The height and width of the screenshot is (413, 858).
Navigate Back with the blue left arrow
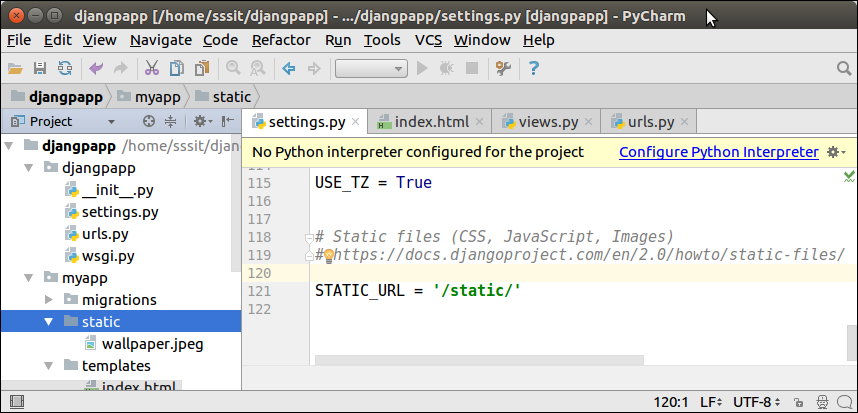click(288, 68)
